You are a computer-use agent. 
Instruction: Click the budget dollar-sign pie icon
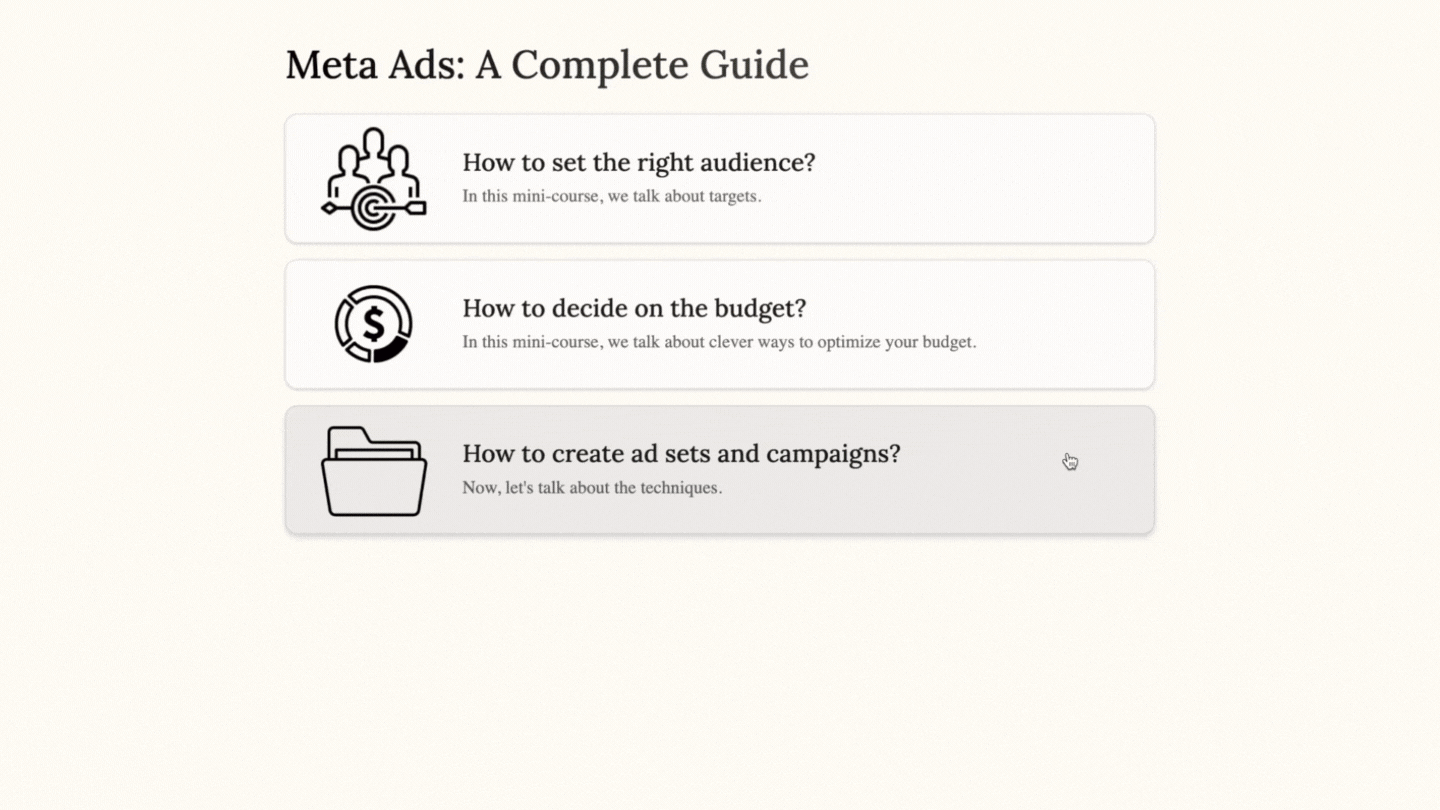[374, 324]
